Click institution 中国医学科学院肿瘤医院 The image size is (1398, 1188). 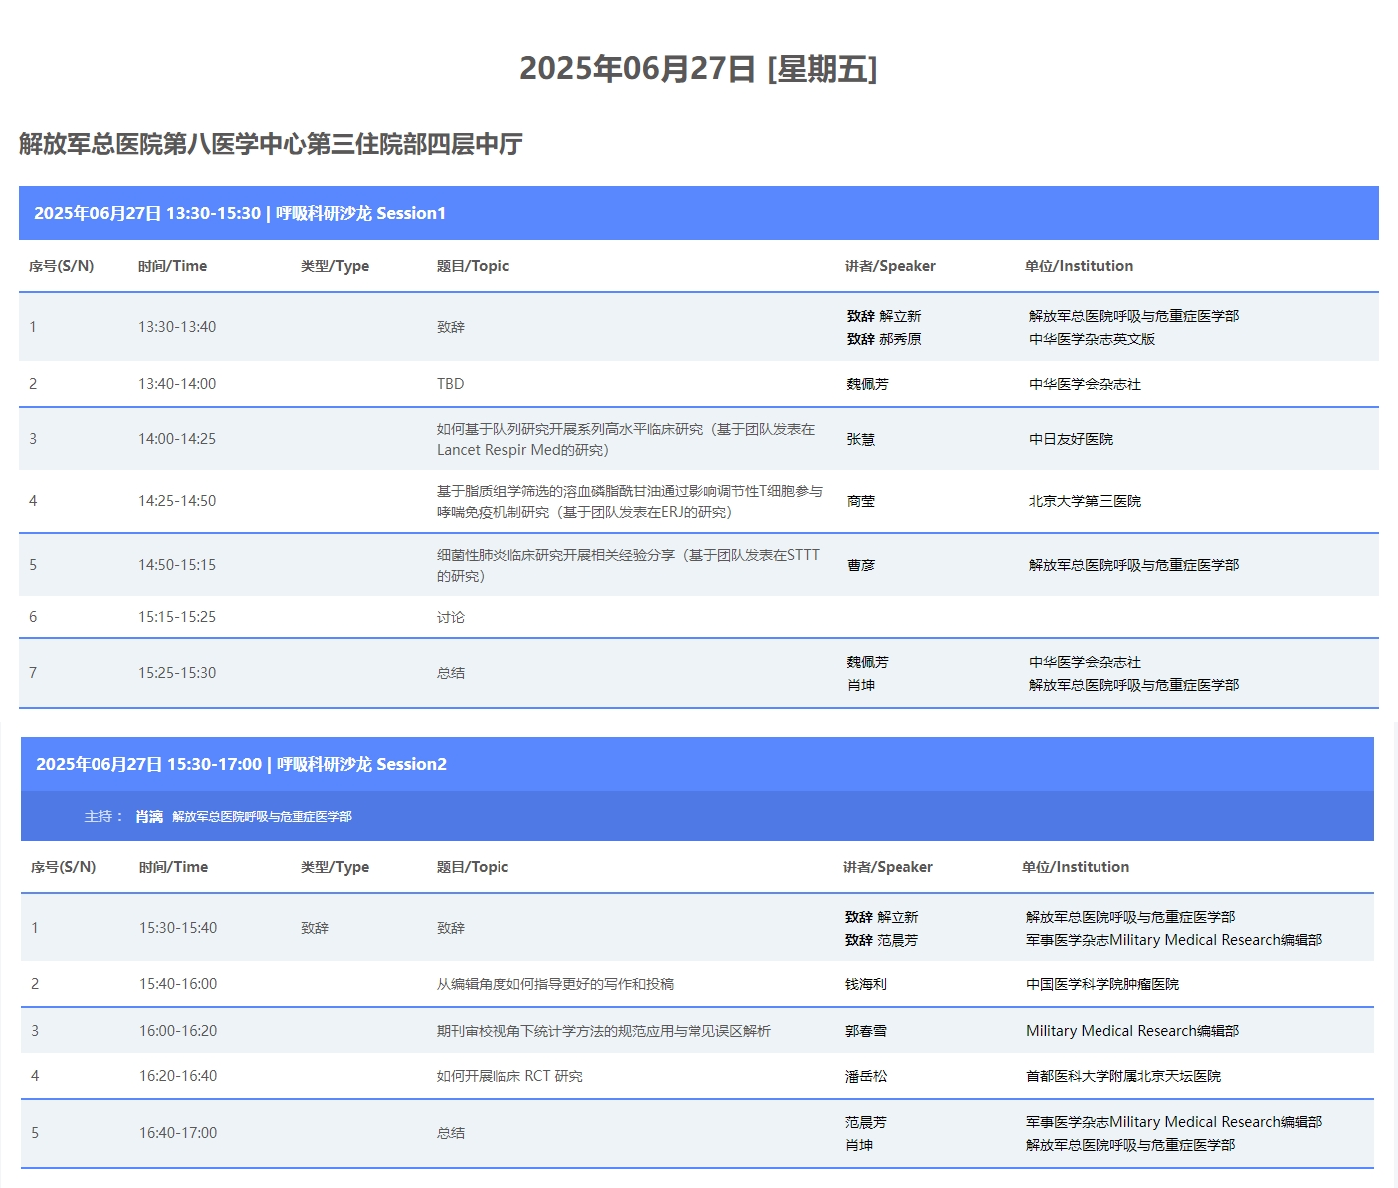[x=1102, y=984]
